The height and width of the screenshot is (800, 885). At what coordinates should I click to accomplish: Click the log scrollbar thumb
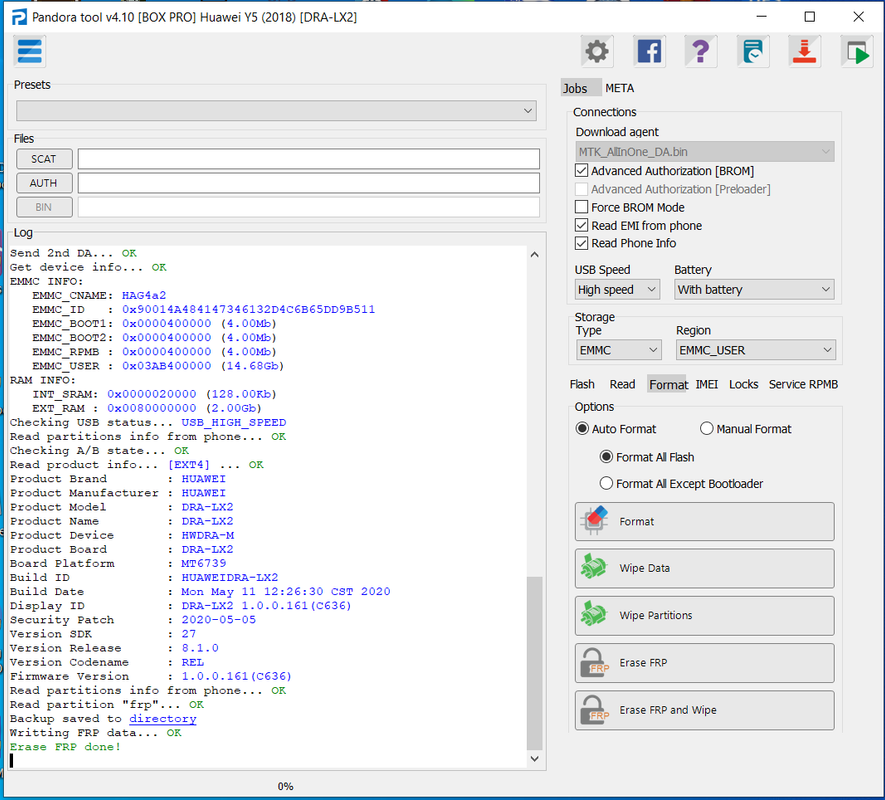click(534, 663)
